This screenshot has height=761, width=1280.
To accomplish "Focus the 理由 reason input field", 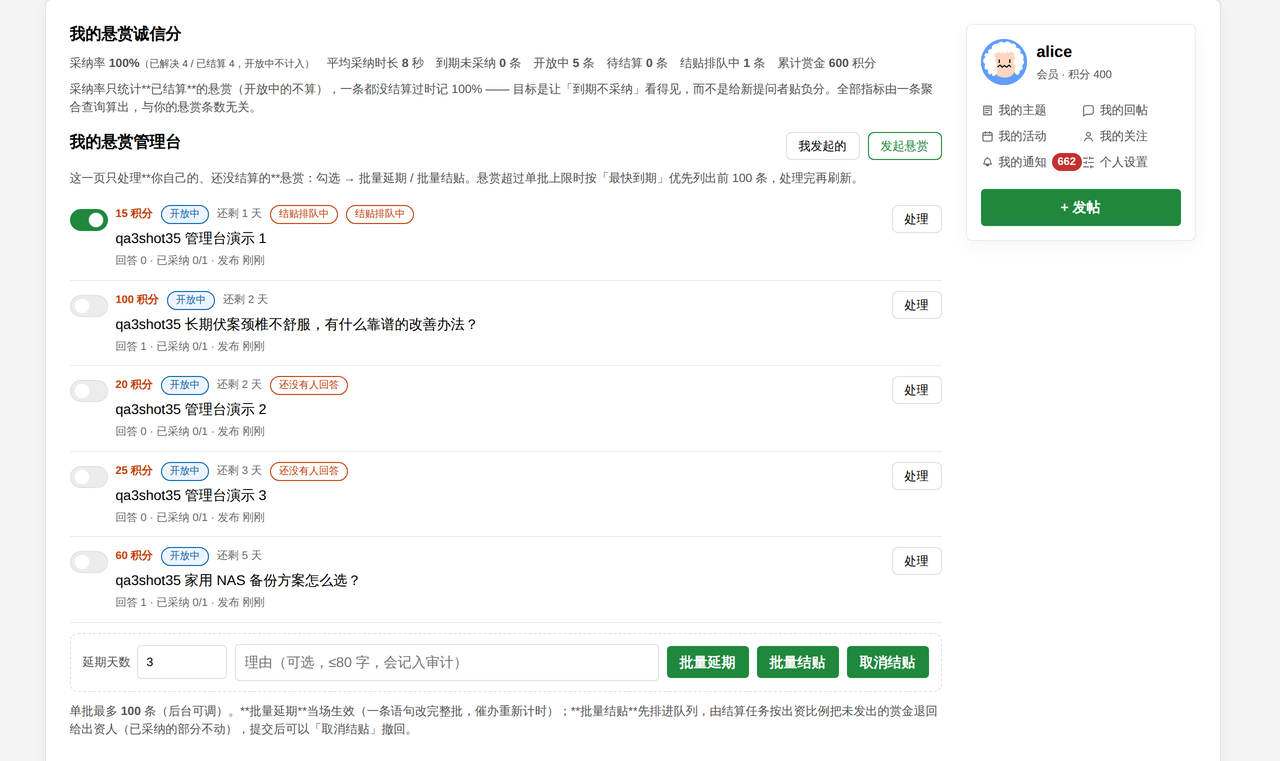I will point(447,662).
